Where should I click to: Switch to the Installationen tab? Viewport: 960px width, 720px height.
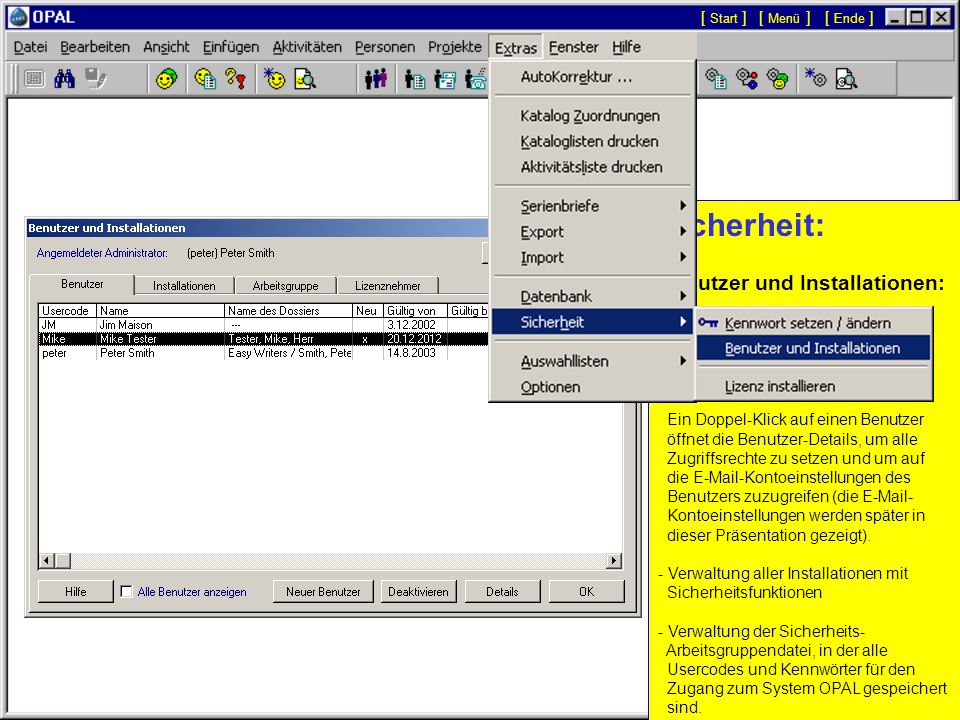point(184,286)
